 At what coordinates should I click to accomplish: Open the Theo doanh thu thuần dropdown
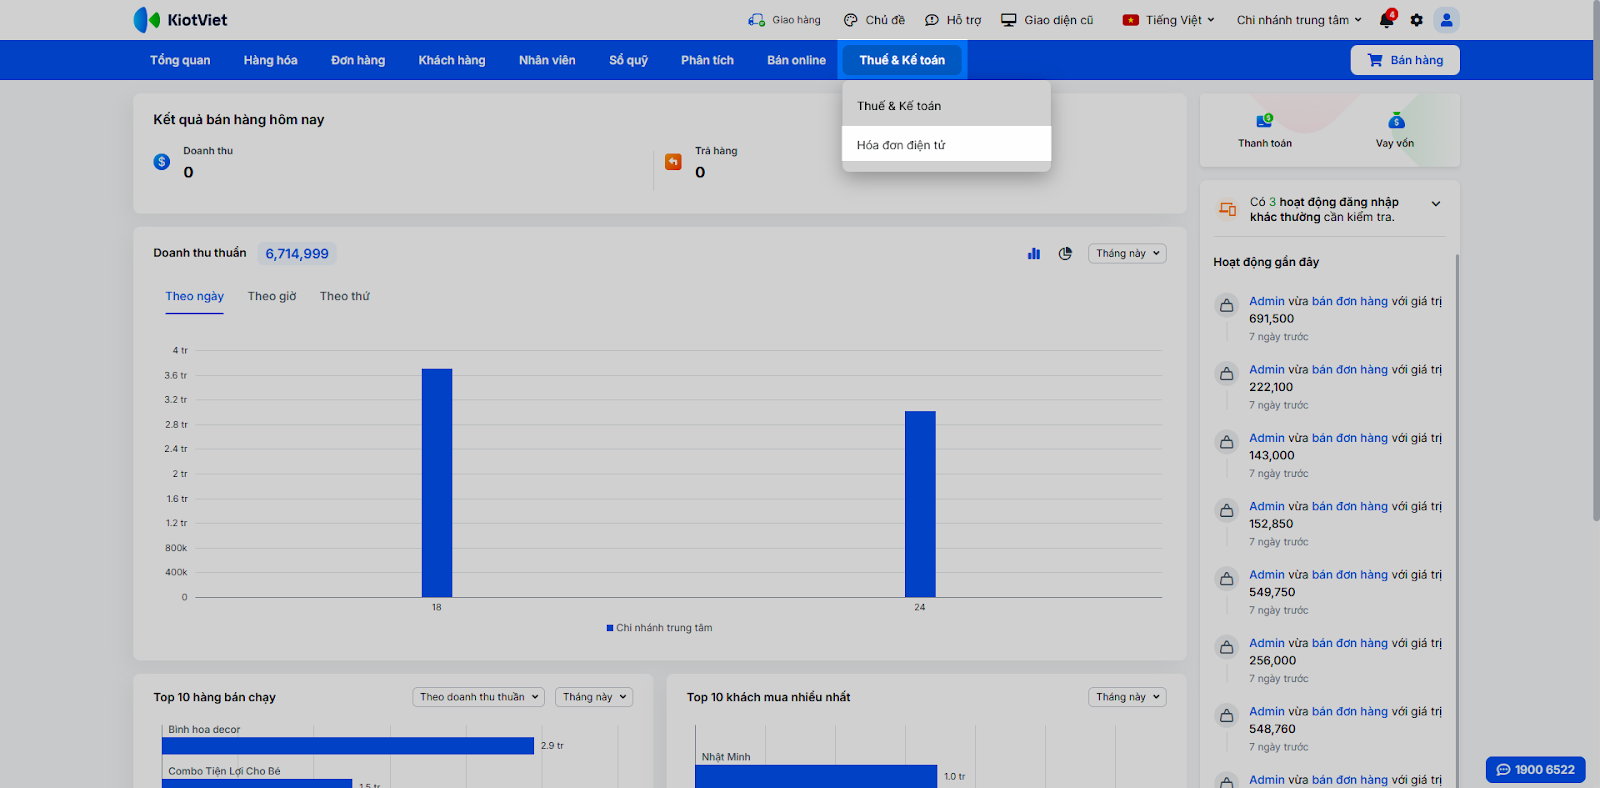(479, 697)
